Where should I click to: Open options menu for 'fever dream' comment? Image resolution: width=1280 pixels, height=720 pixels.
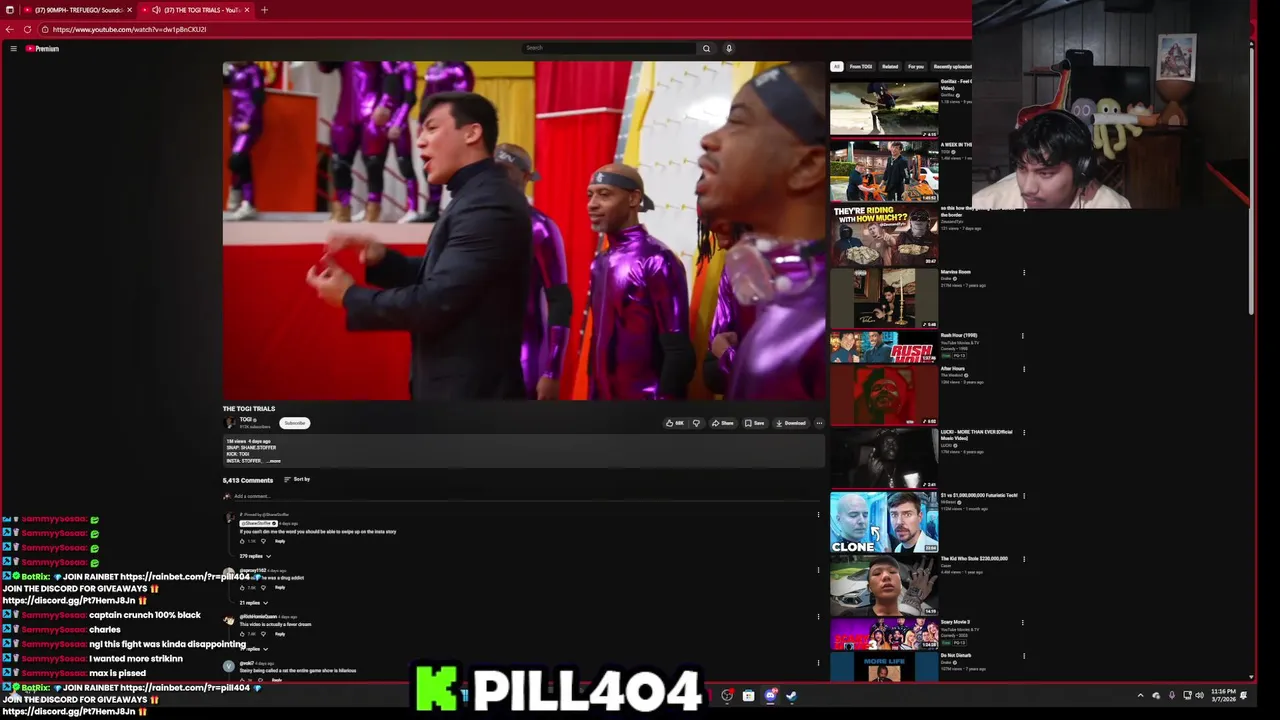[x=818, y=616]
